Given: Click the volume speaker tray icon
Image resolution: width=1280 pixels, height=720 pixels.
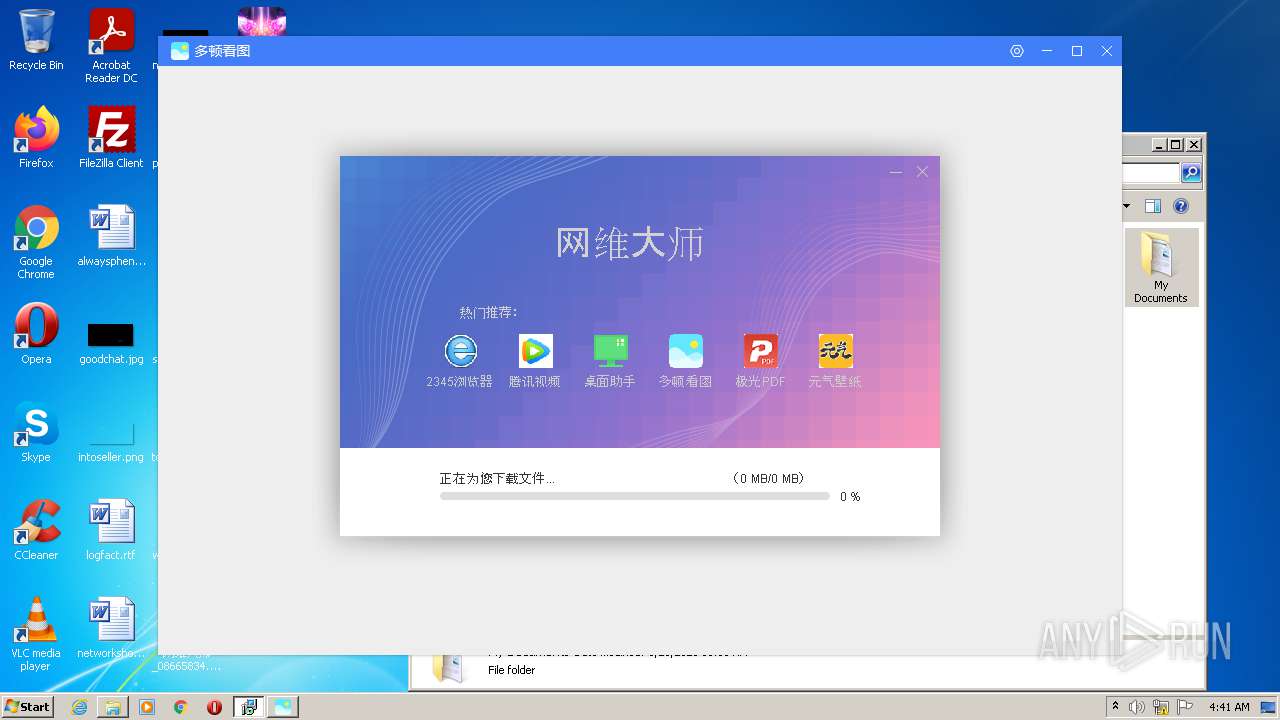Looking at the screenshot, I should pyautogui.click(x=1137, y=707).
